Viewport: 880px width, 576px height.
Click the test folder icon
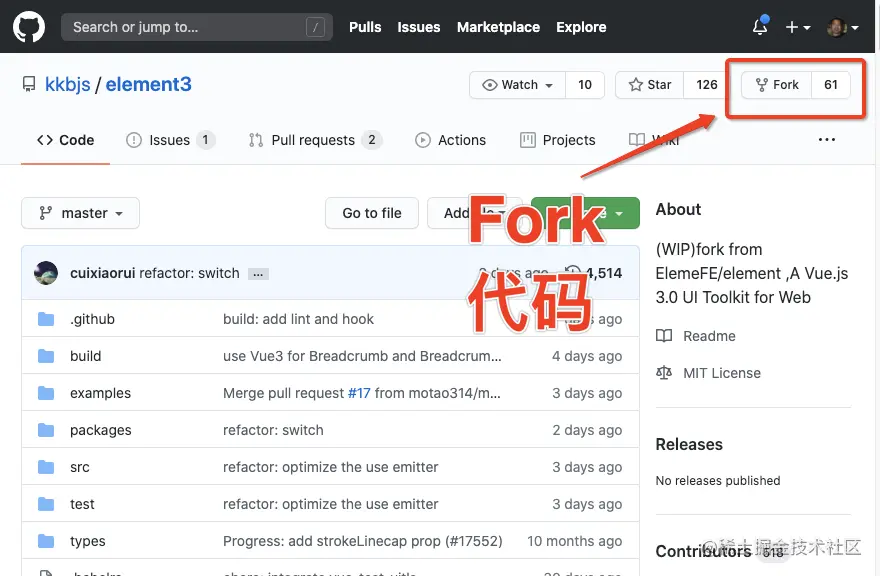[46, 504]
